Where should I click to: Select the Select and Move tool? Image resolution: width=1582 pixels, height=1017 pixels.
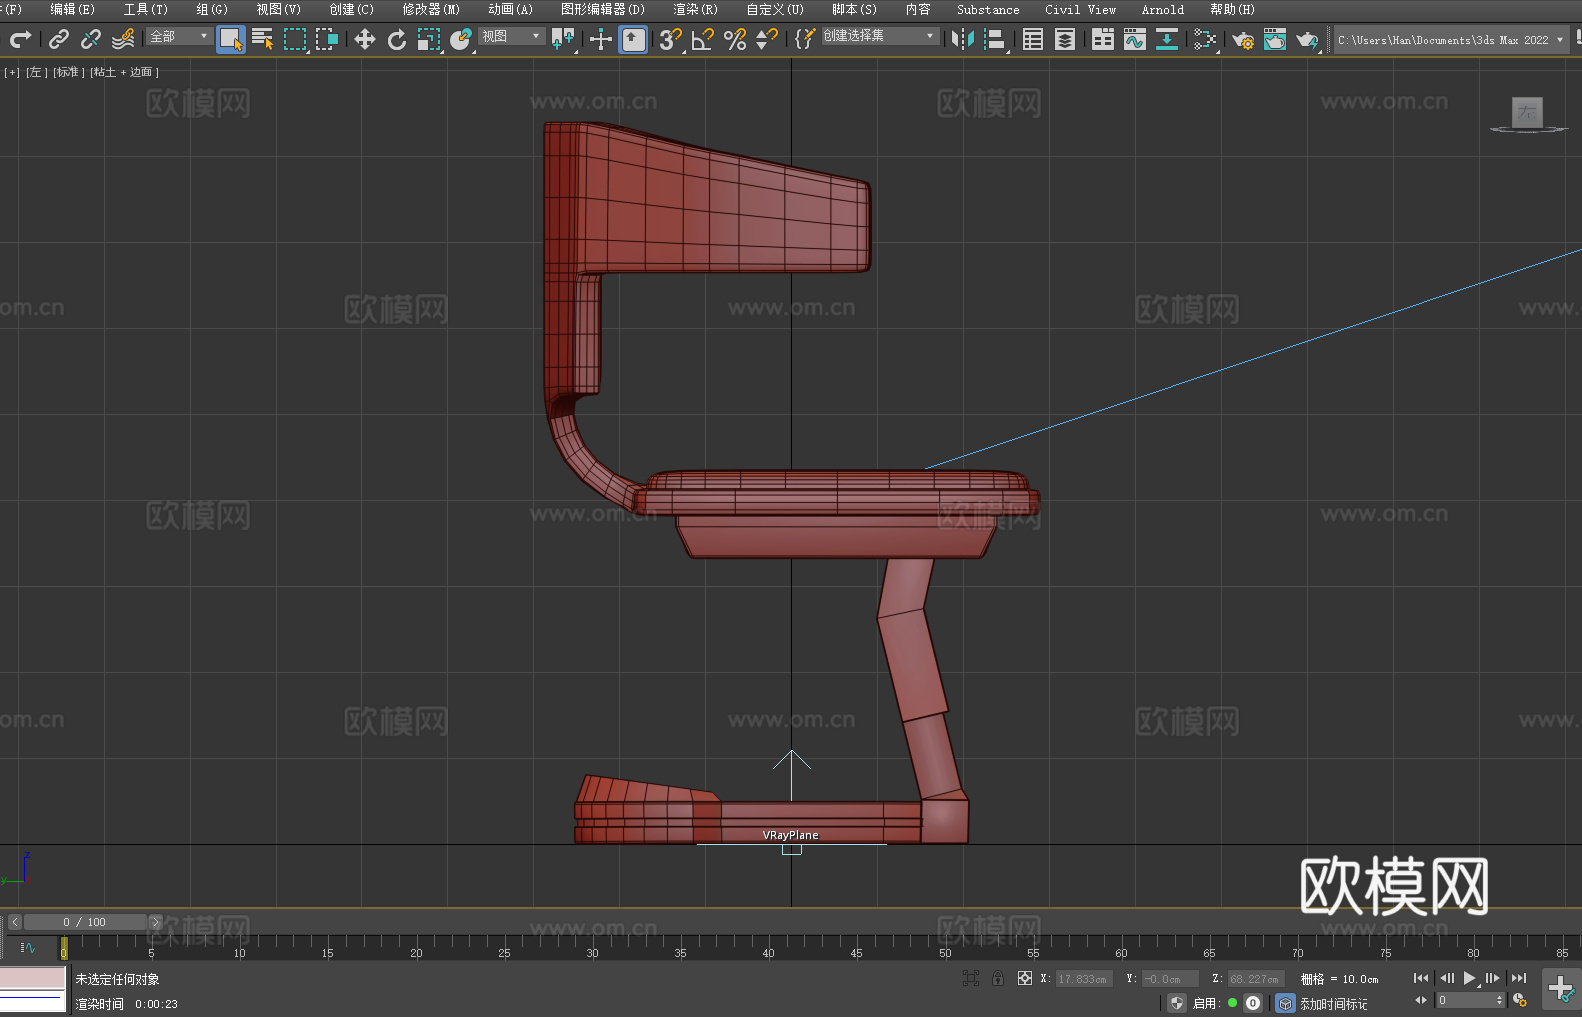[x=365, y=39]
